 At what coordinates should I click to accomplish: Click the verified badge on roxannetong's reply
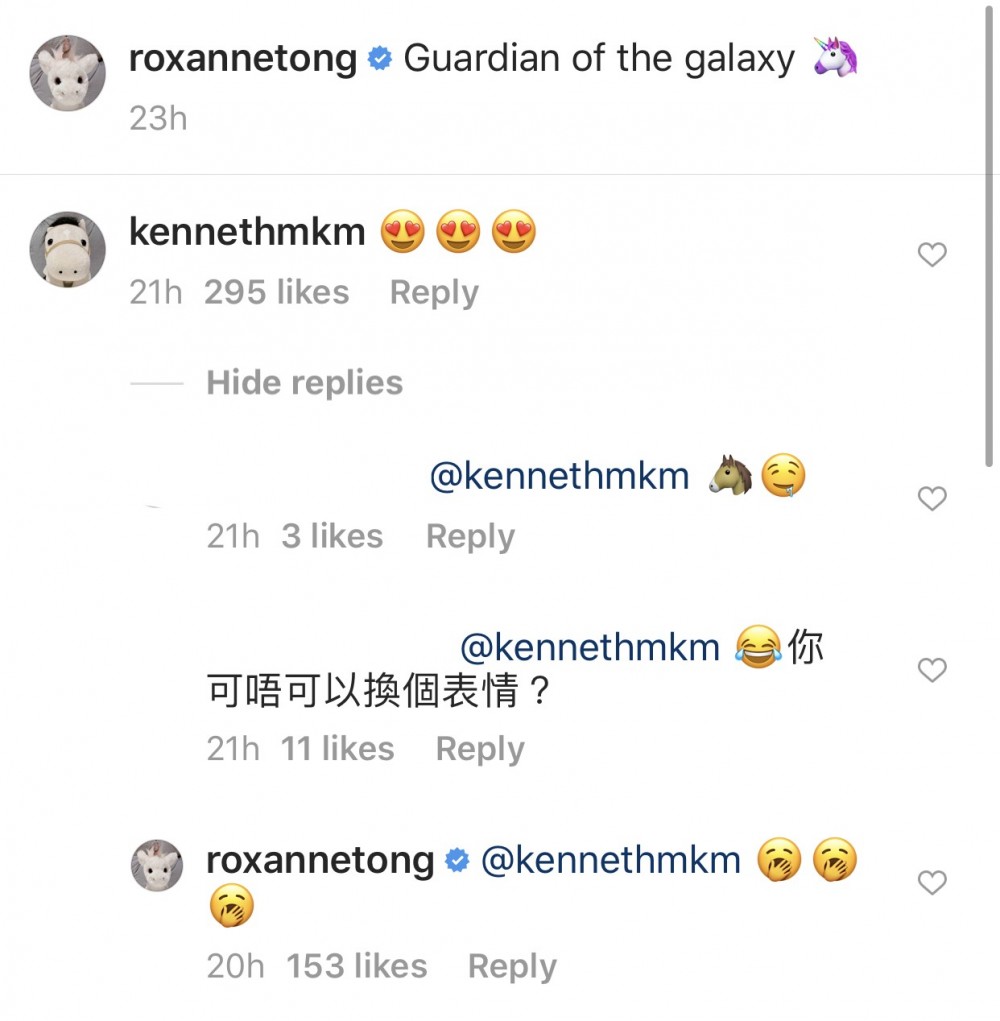[457, 859]
